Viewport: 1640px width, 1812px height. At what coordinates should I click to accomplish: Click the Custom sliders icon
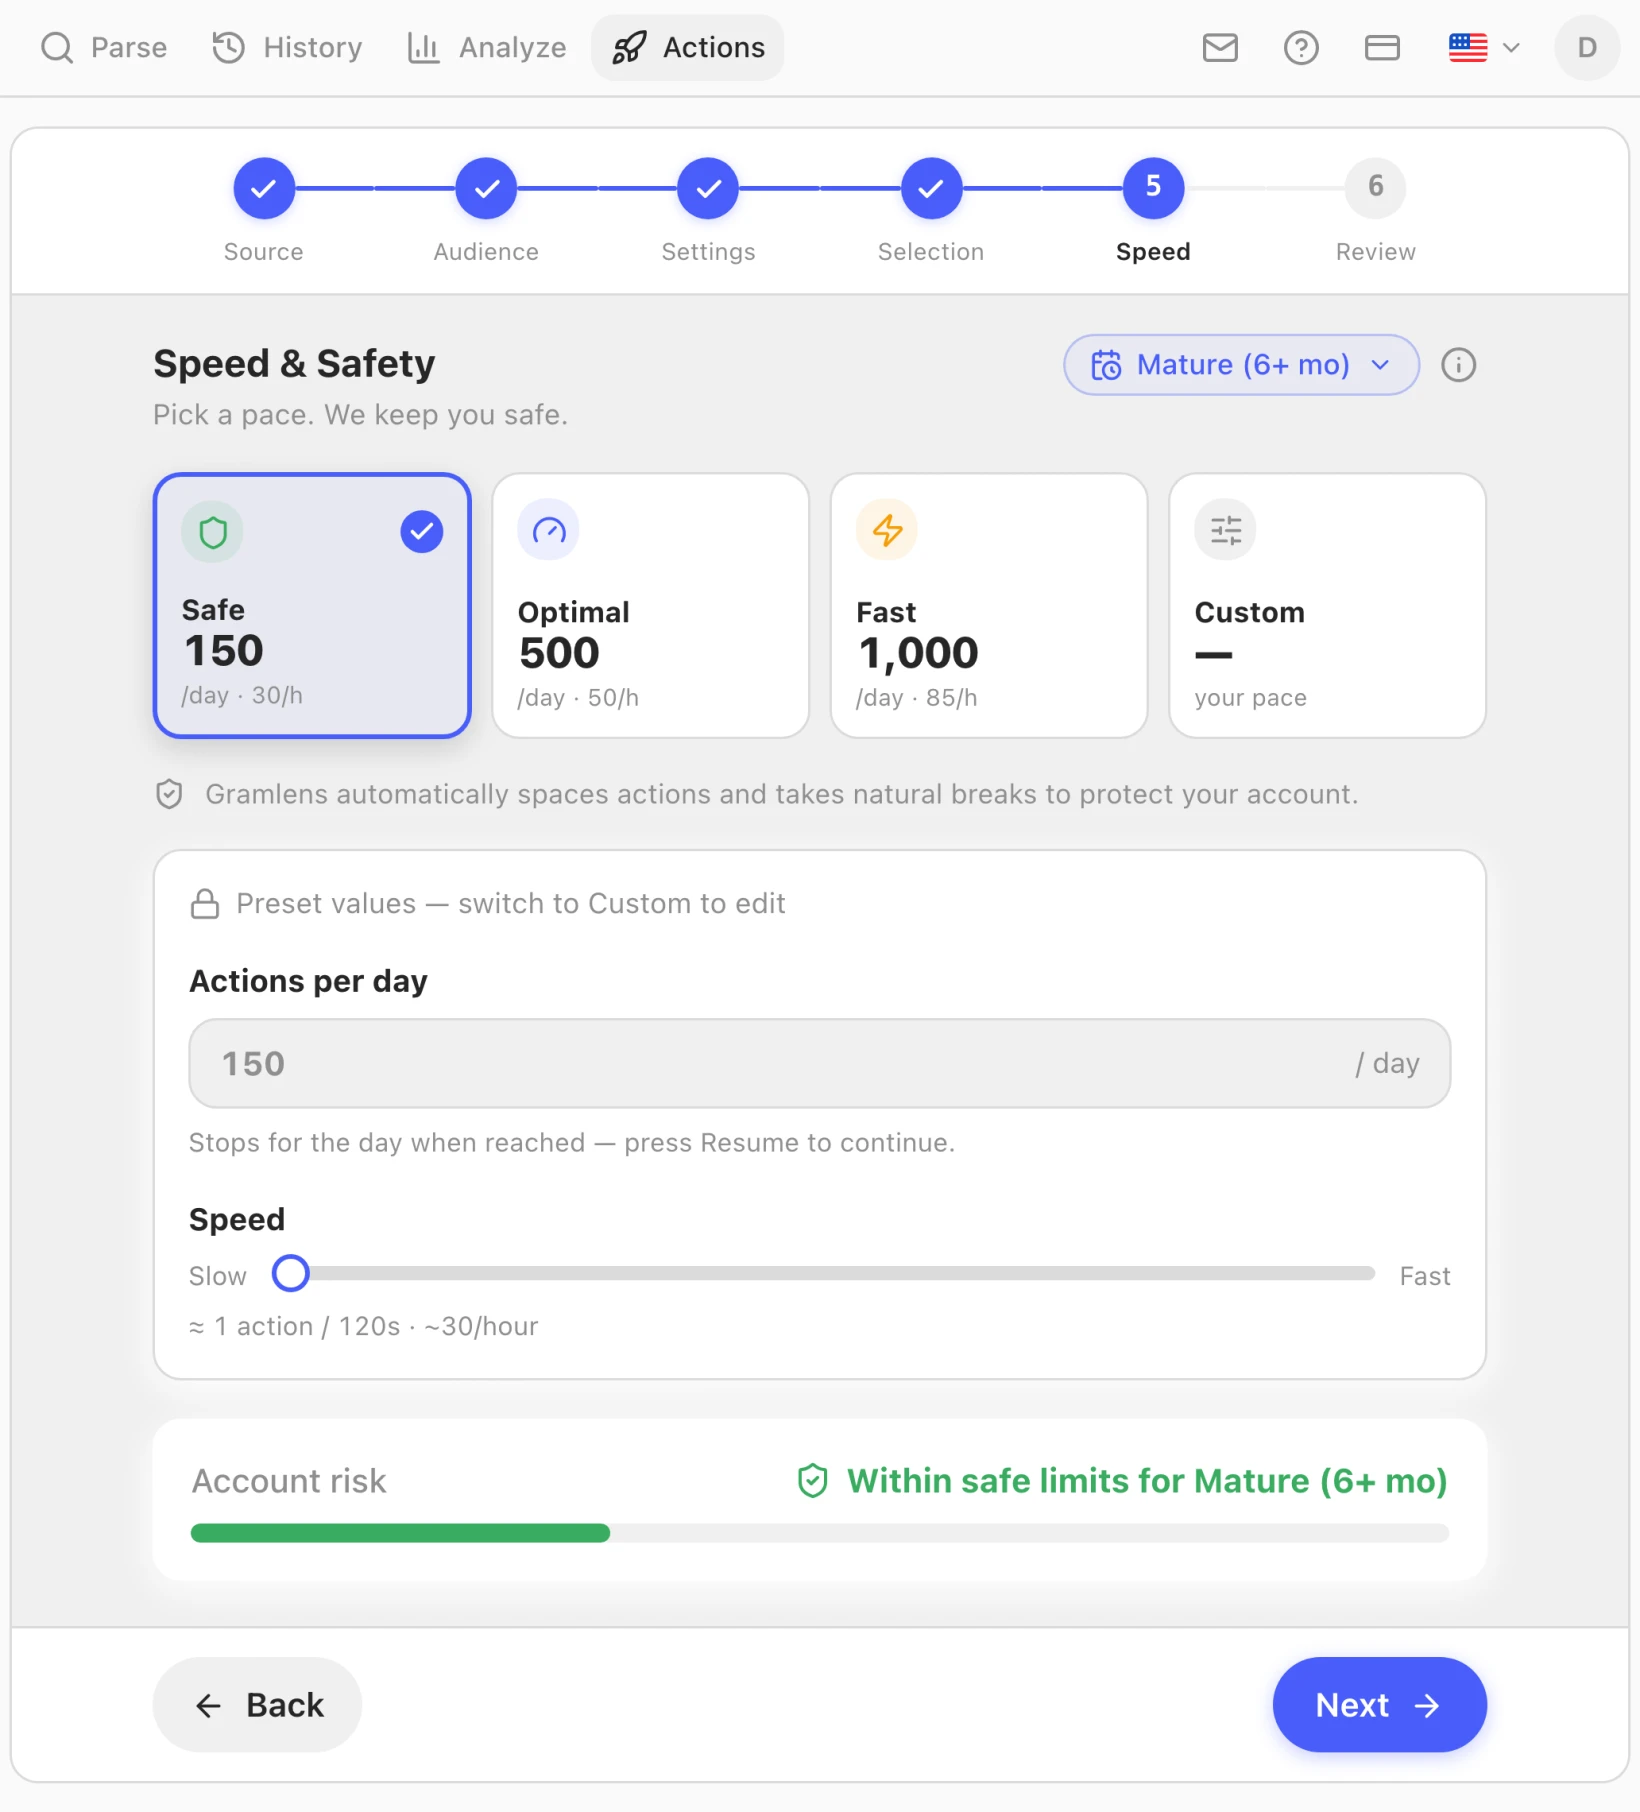tap(1225, 530)
